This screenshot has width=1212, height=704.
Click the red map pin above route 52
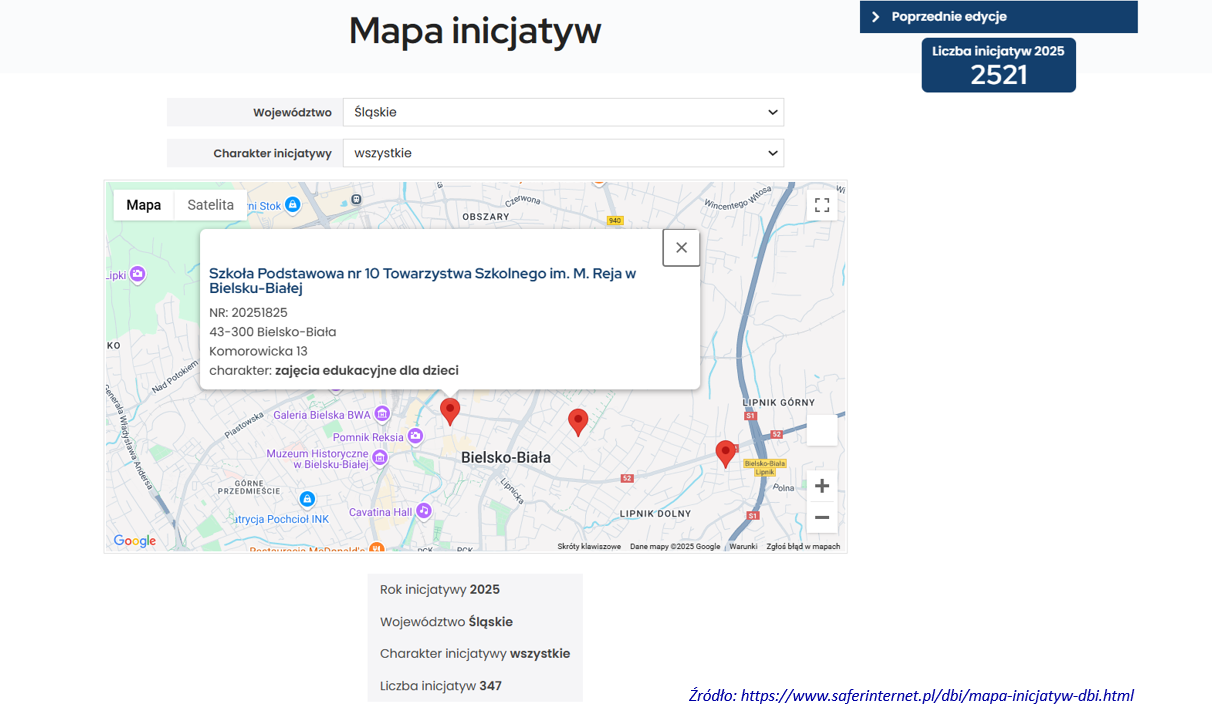pyautogui.click(x=578, y=422)
